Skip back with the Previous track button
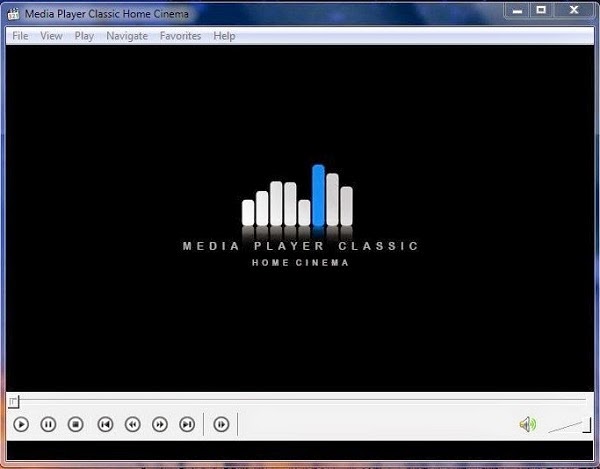Viewport: 600px width, 469px height. click(x=105, y=424)
